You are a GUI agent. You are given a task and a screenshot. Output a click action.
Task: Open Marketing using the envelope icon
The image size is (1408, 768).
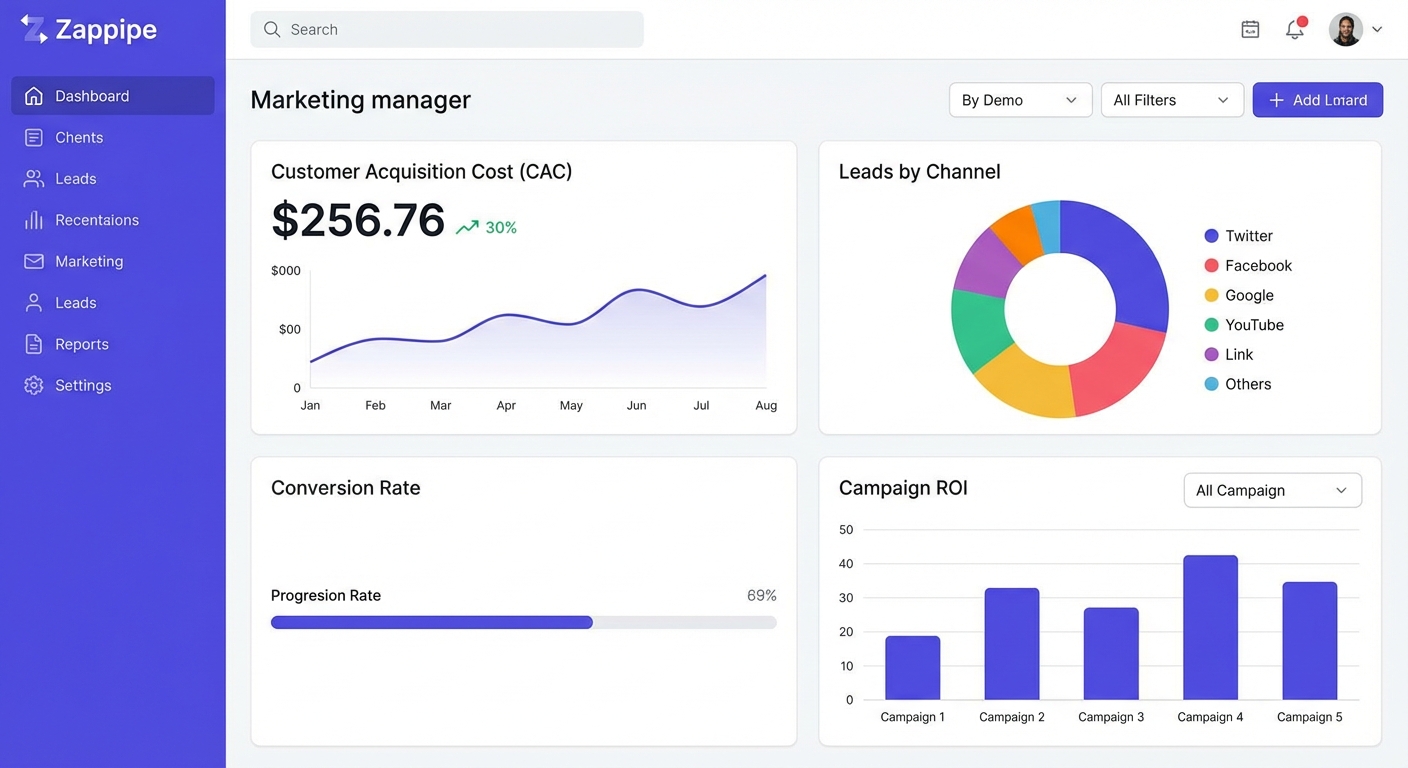34,261
